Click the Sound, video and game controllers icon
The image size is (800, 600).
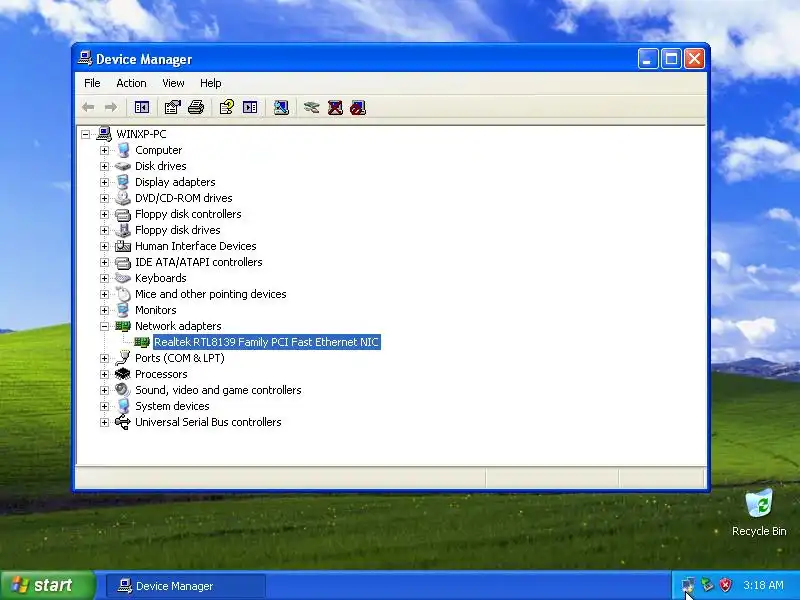coord(123,390)
